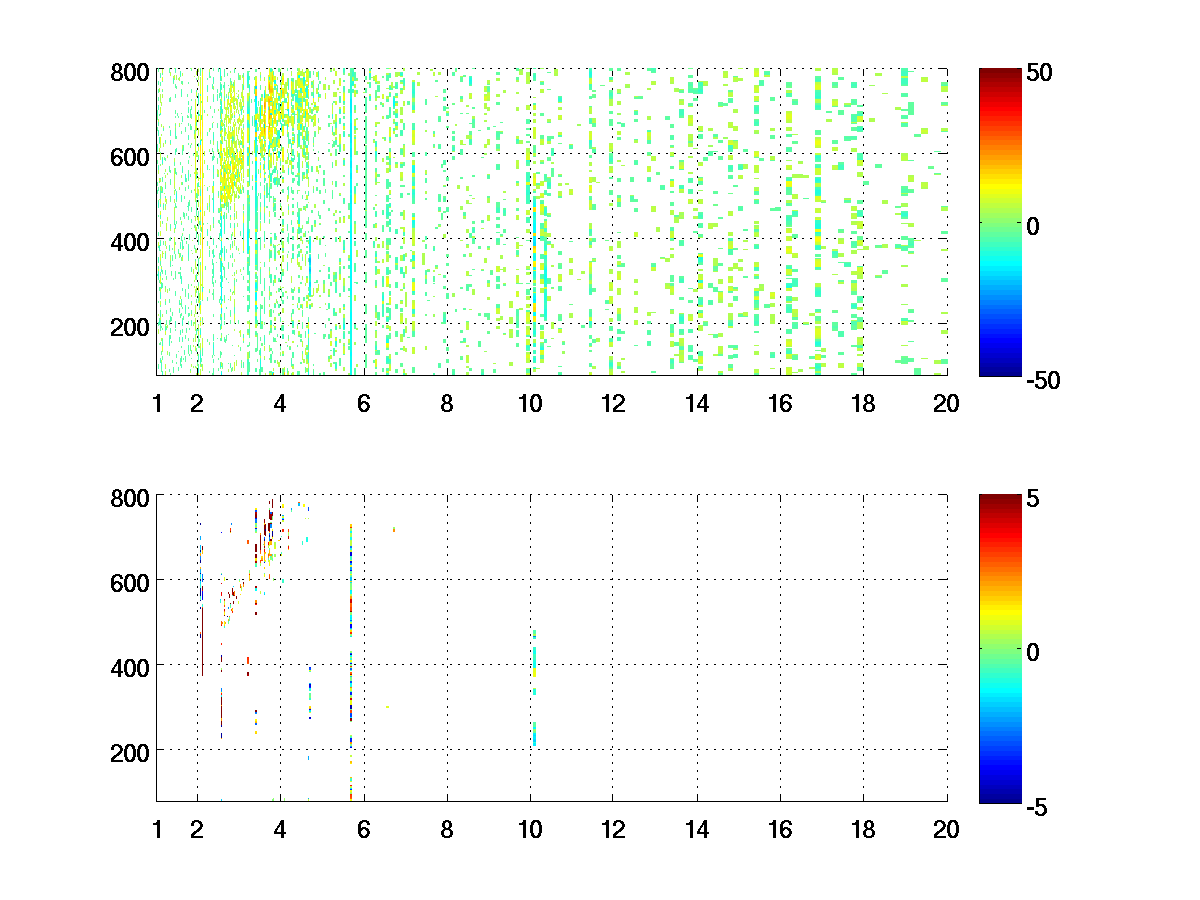Click x-axis tick '20' under the lower heatmap
The width and height of the screenshot is (1200, 900).
946,829
